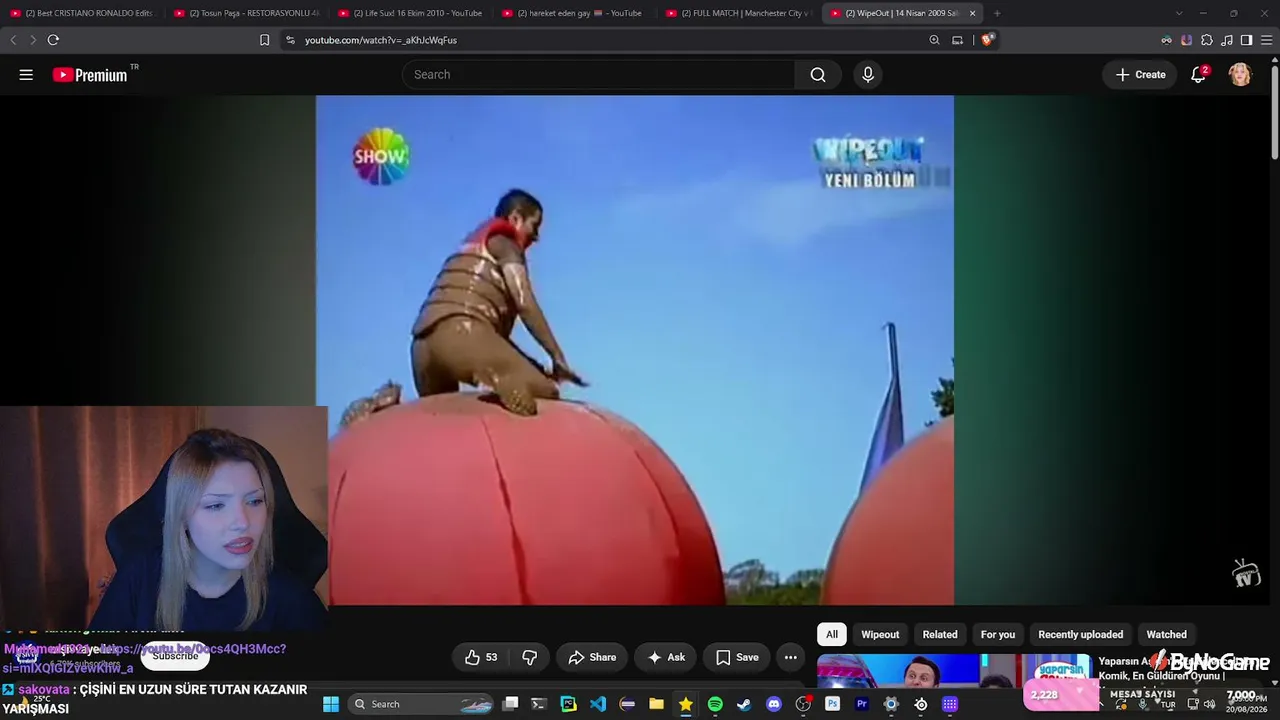This screenshot has height=720, width=1280.
Task: Select the Watched filter chip
Action: tap(1166, 634)
